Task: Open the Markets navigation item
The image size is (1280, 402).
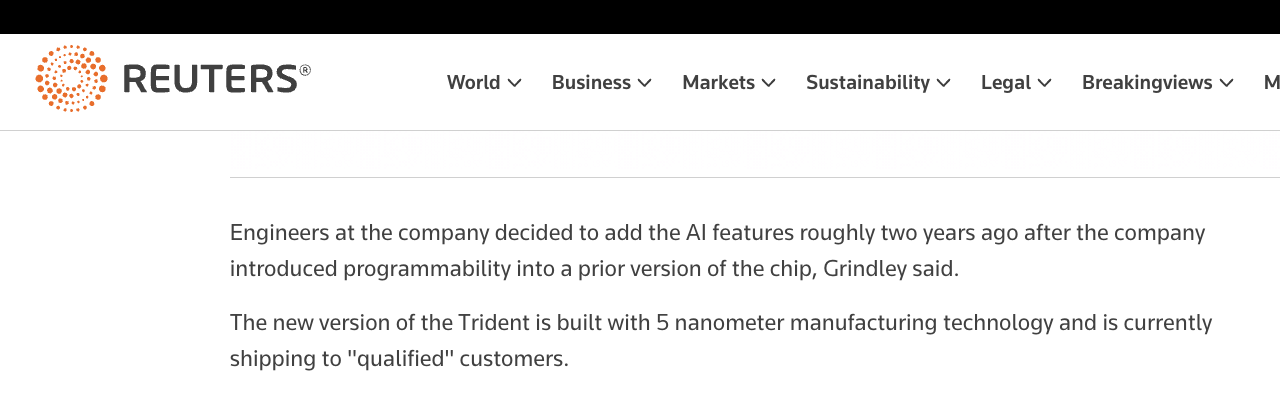Action: coord(718,83)
